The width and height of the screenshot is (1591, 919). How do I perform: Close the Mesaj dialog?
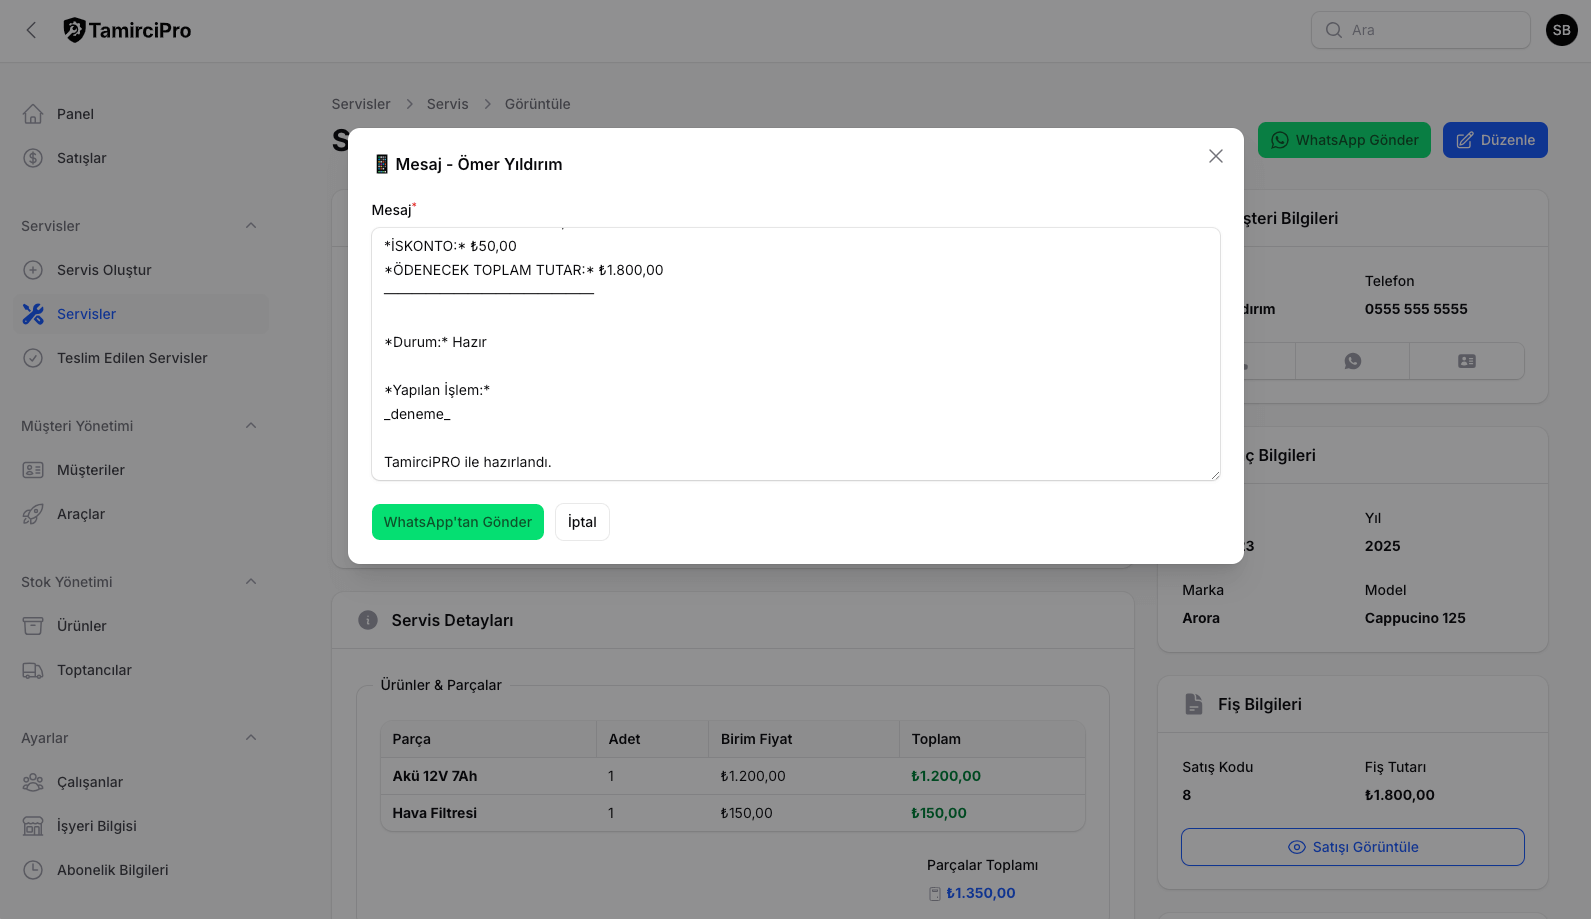click(x=1215, y=156)
